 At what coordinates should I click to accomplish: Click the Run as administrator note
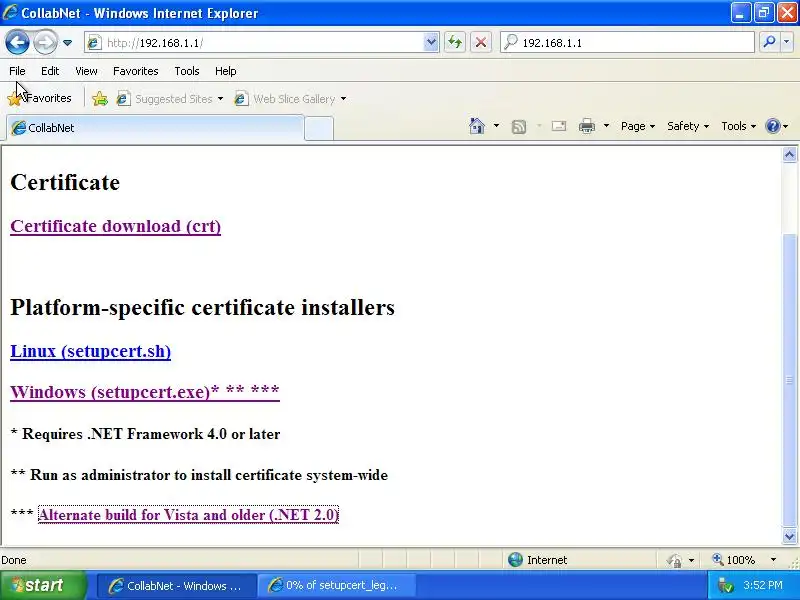[199, 475]
